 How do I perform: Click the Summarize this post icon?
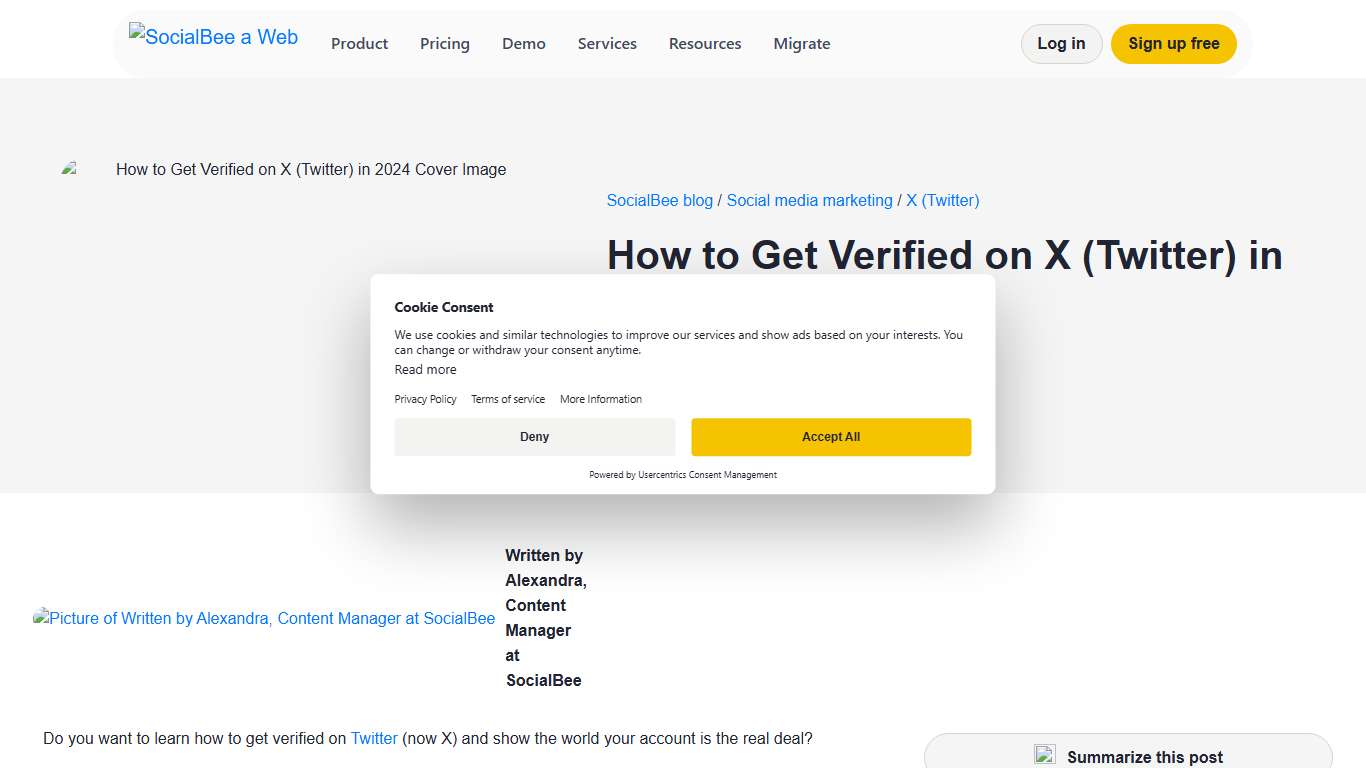point(1045,755)
